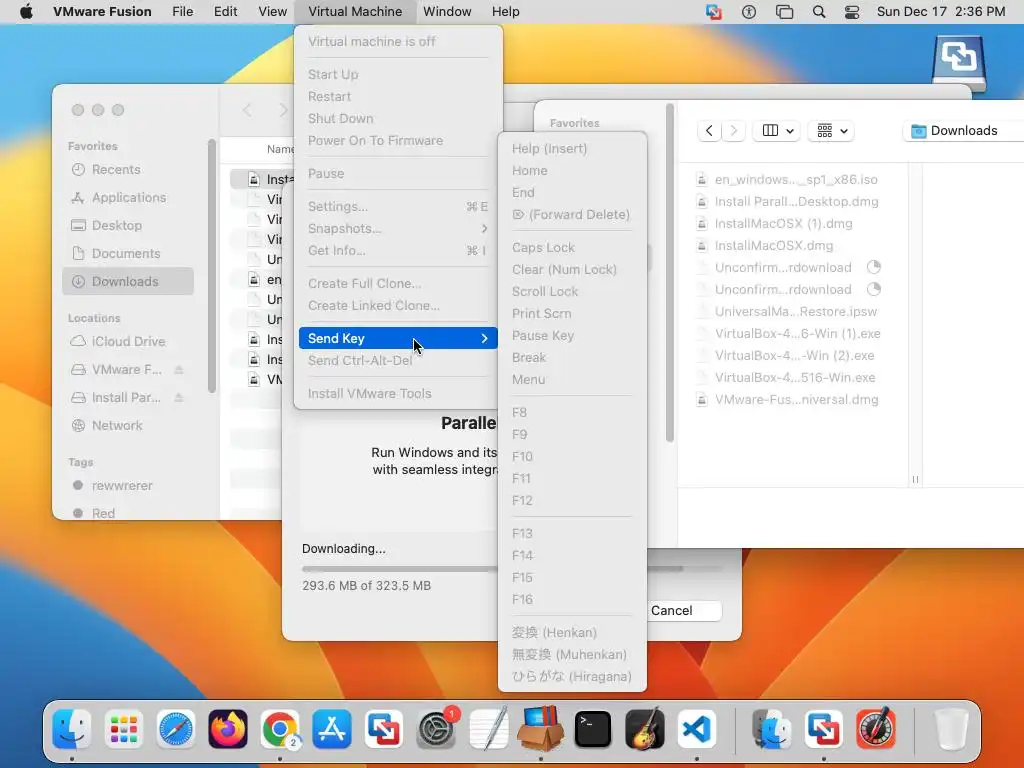Open the Apple menu
Image resolution: width=1024 pixels, height=768 pixels.
[x=26, y=12]
